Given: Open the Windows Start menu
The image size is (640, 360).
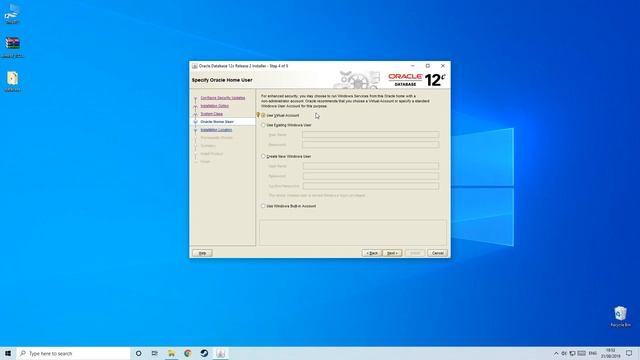Looking at the screenshot, I should (8, 353).
